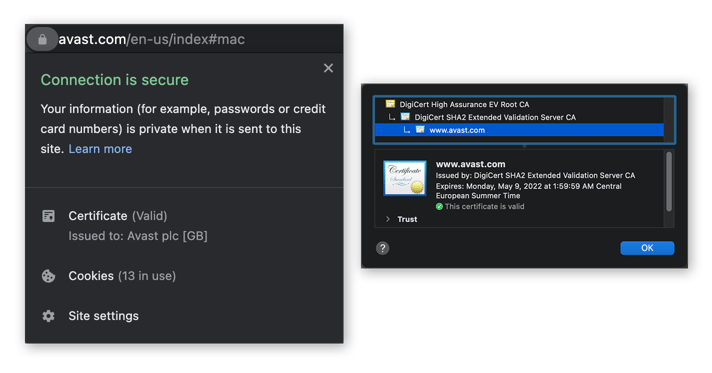The image size is (712, 373).
Task: Click the Site settings gear icon
Action: click(49, 316)
